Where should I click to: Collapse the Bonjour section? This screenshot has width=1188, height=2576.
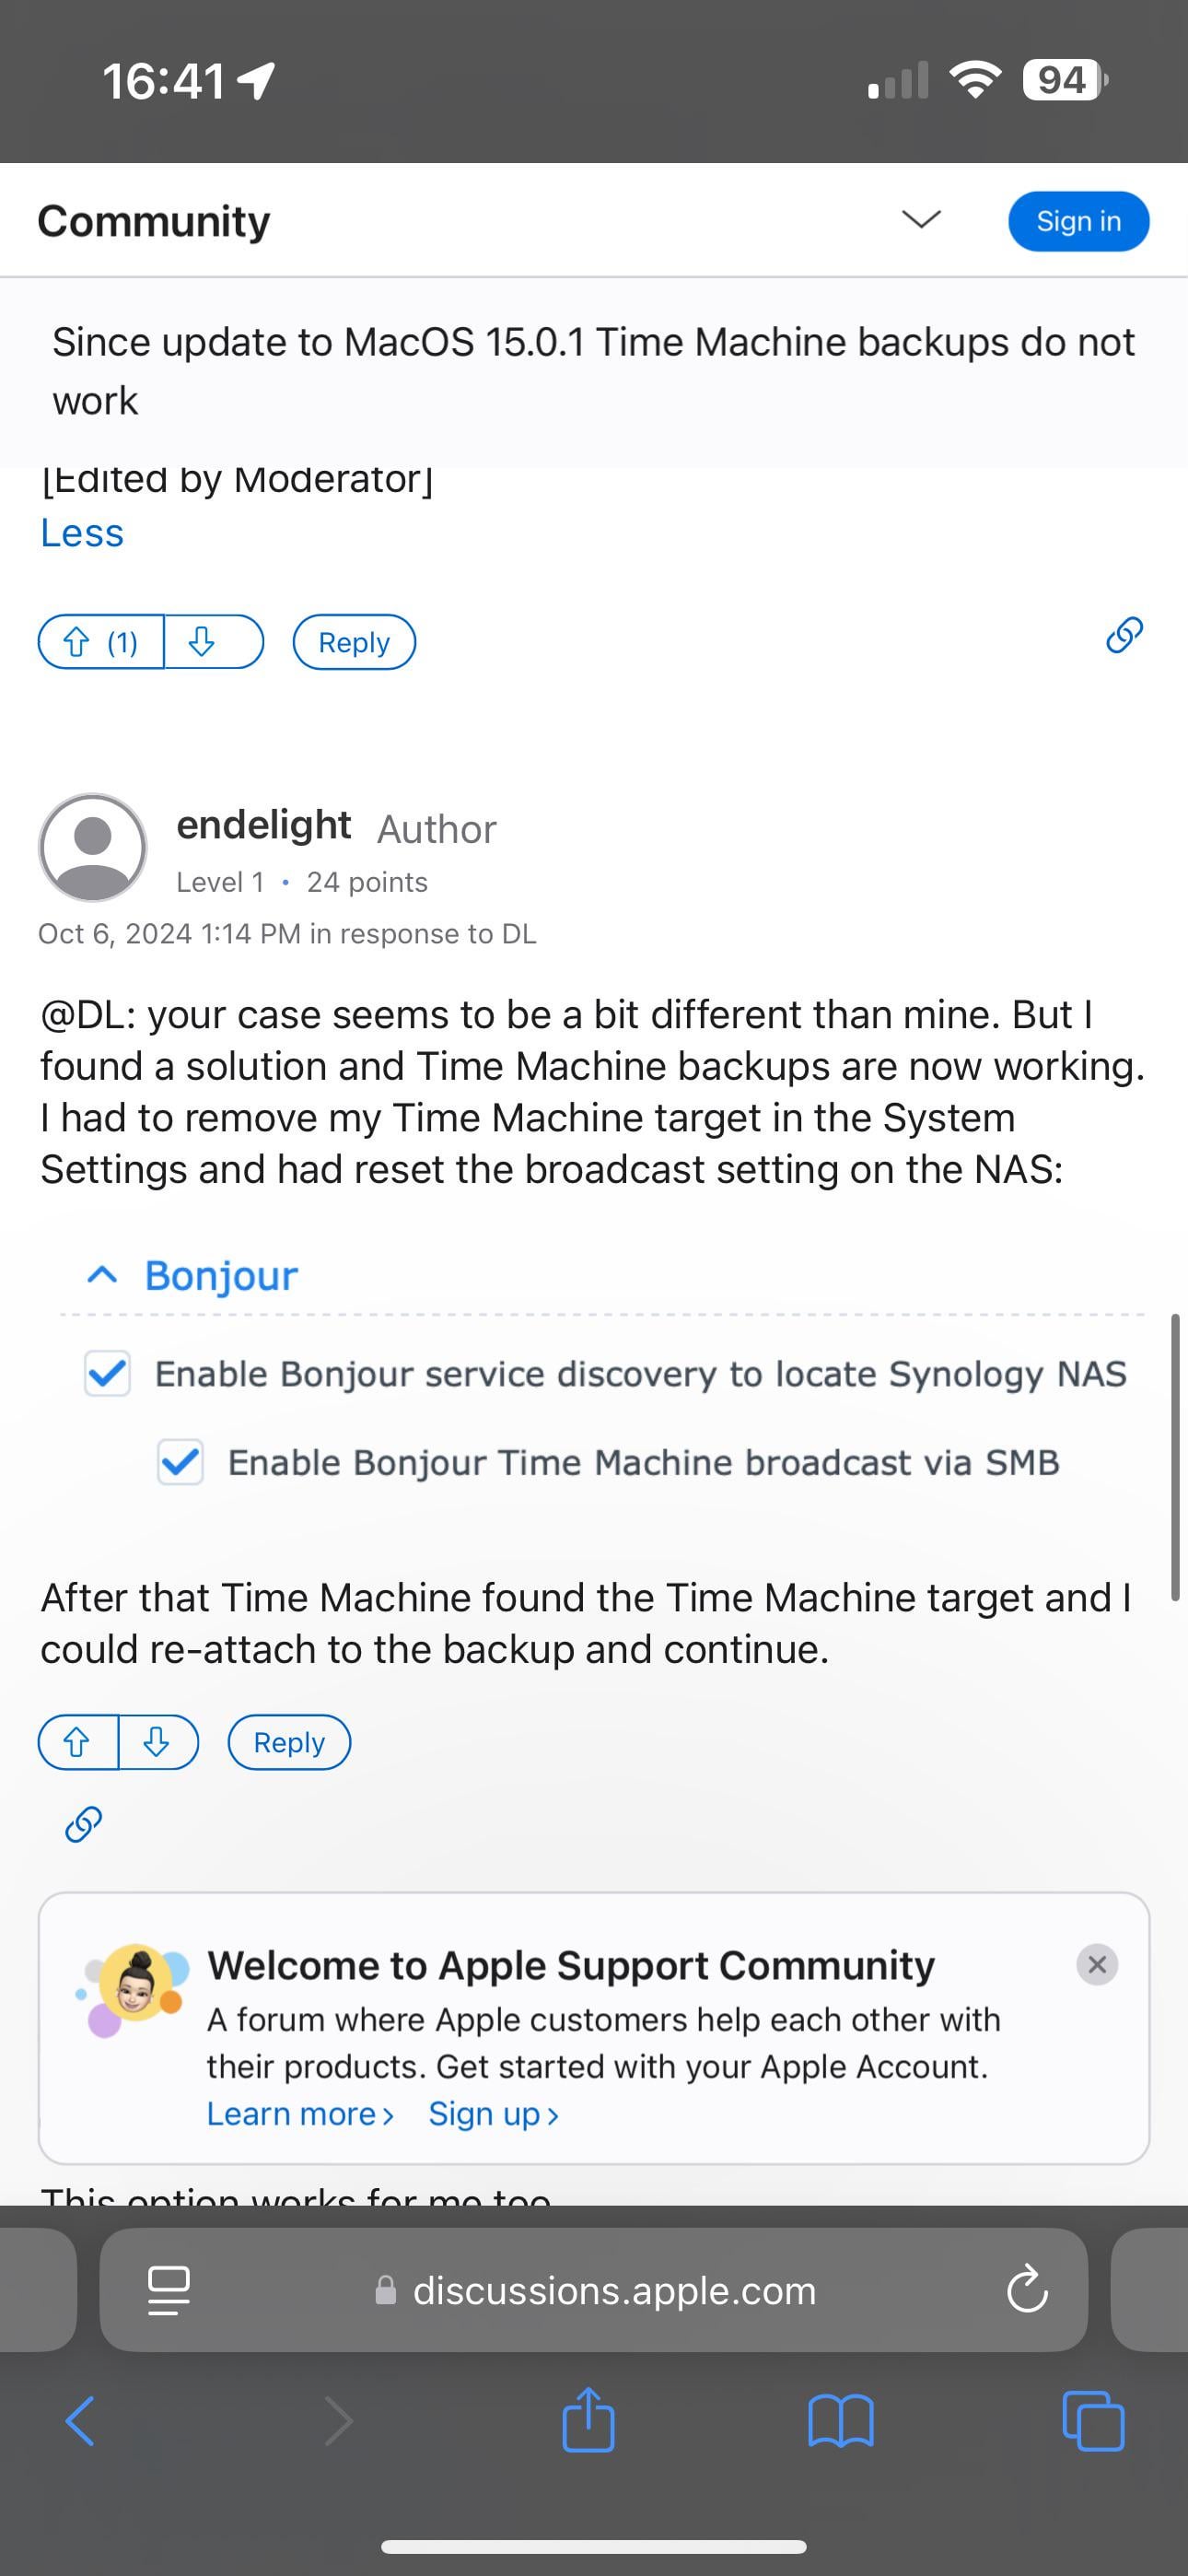102,1275
